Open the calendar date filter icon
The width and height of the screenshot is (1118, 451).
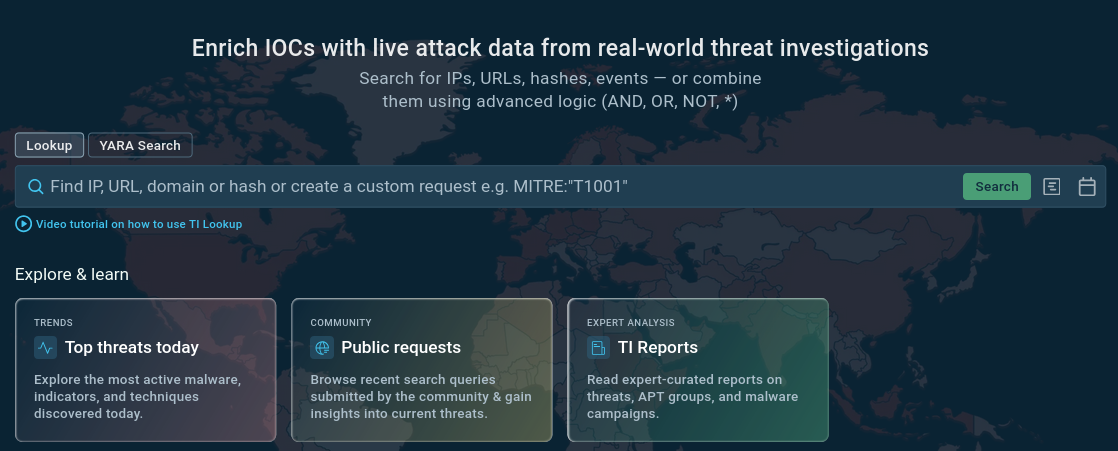[1087, 187]
